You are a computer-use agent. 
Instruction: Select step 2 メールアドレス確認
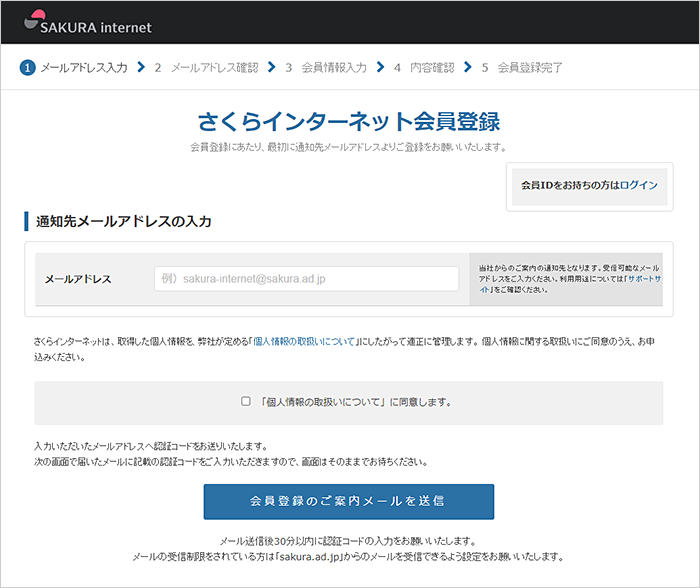(x=206, y=67)
